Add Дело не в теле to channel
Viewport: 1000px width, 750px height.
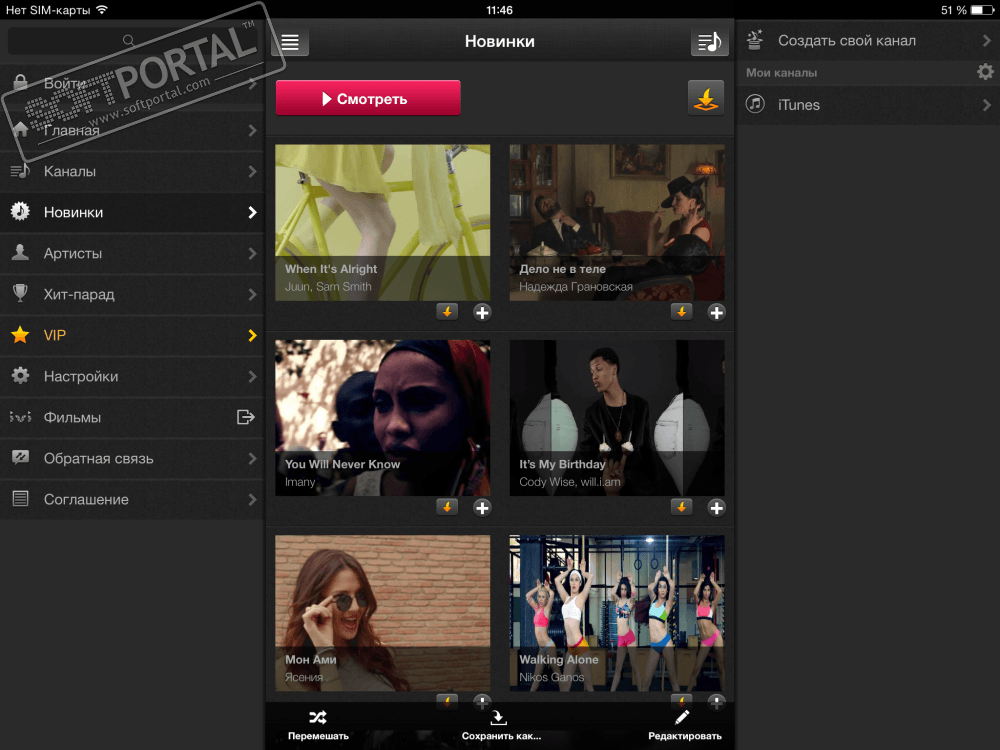(716, 312)
